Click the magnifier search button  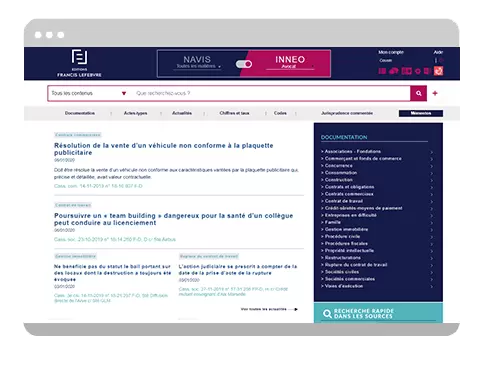pos(418,93)
